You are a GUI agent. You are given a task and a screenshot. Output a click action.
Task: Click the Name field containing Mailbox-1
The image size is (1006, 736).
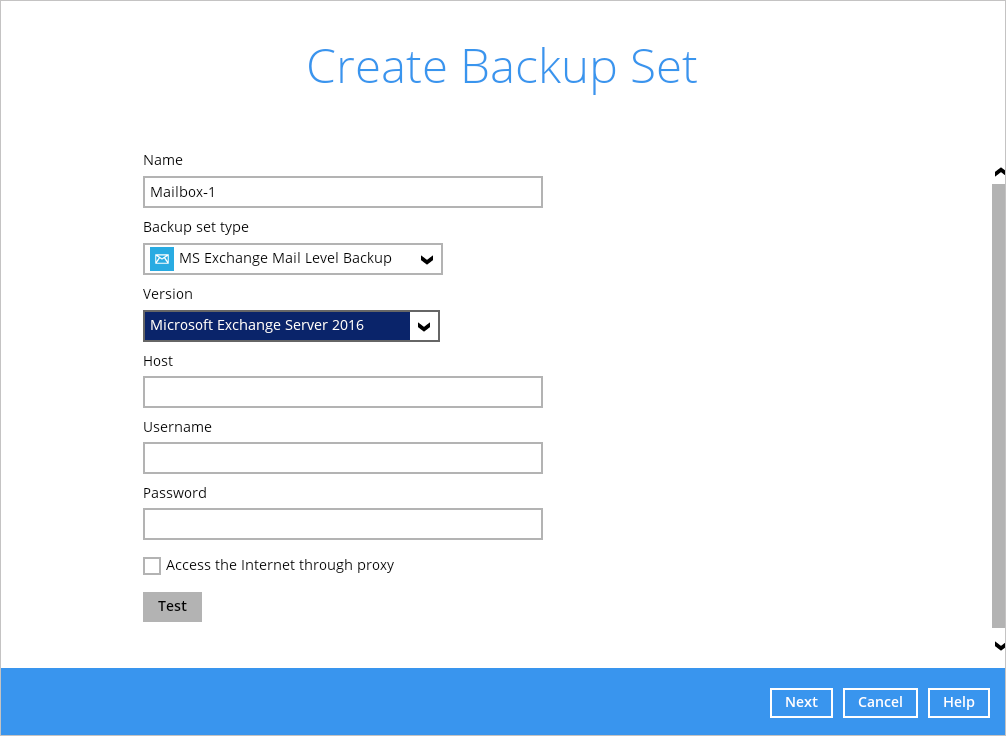point(343,192)
